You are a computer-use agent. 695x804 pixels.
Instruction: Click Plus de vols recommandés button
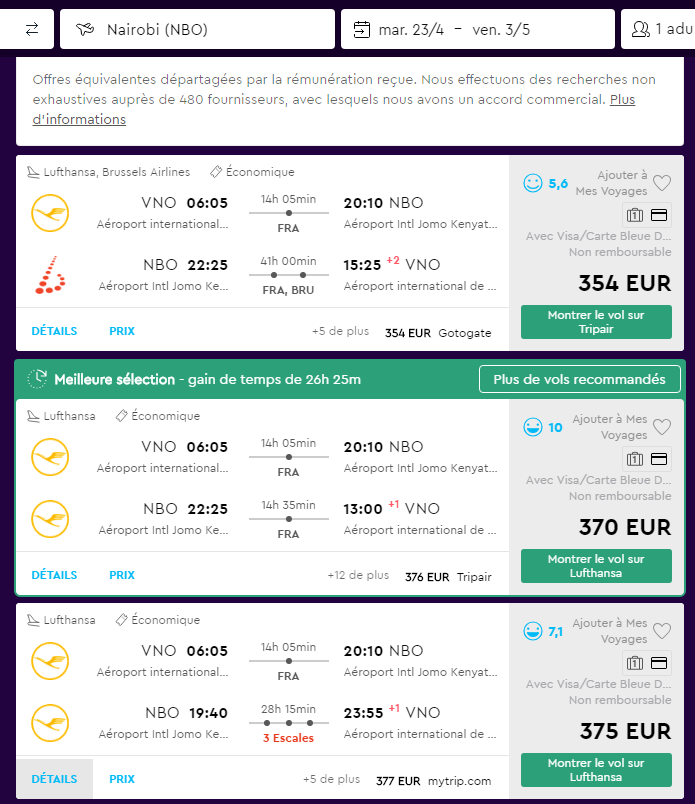pyautogui.click(x=580, y=379)
